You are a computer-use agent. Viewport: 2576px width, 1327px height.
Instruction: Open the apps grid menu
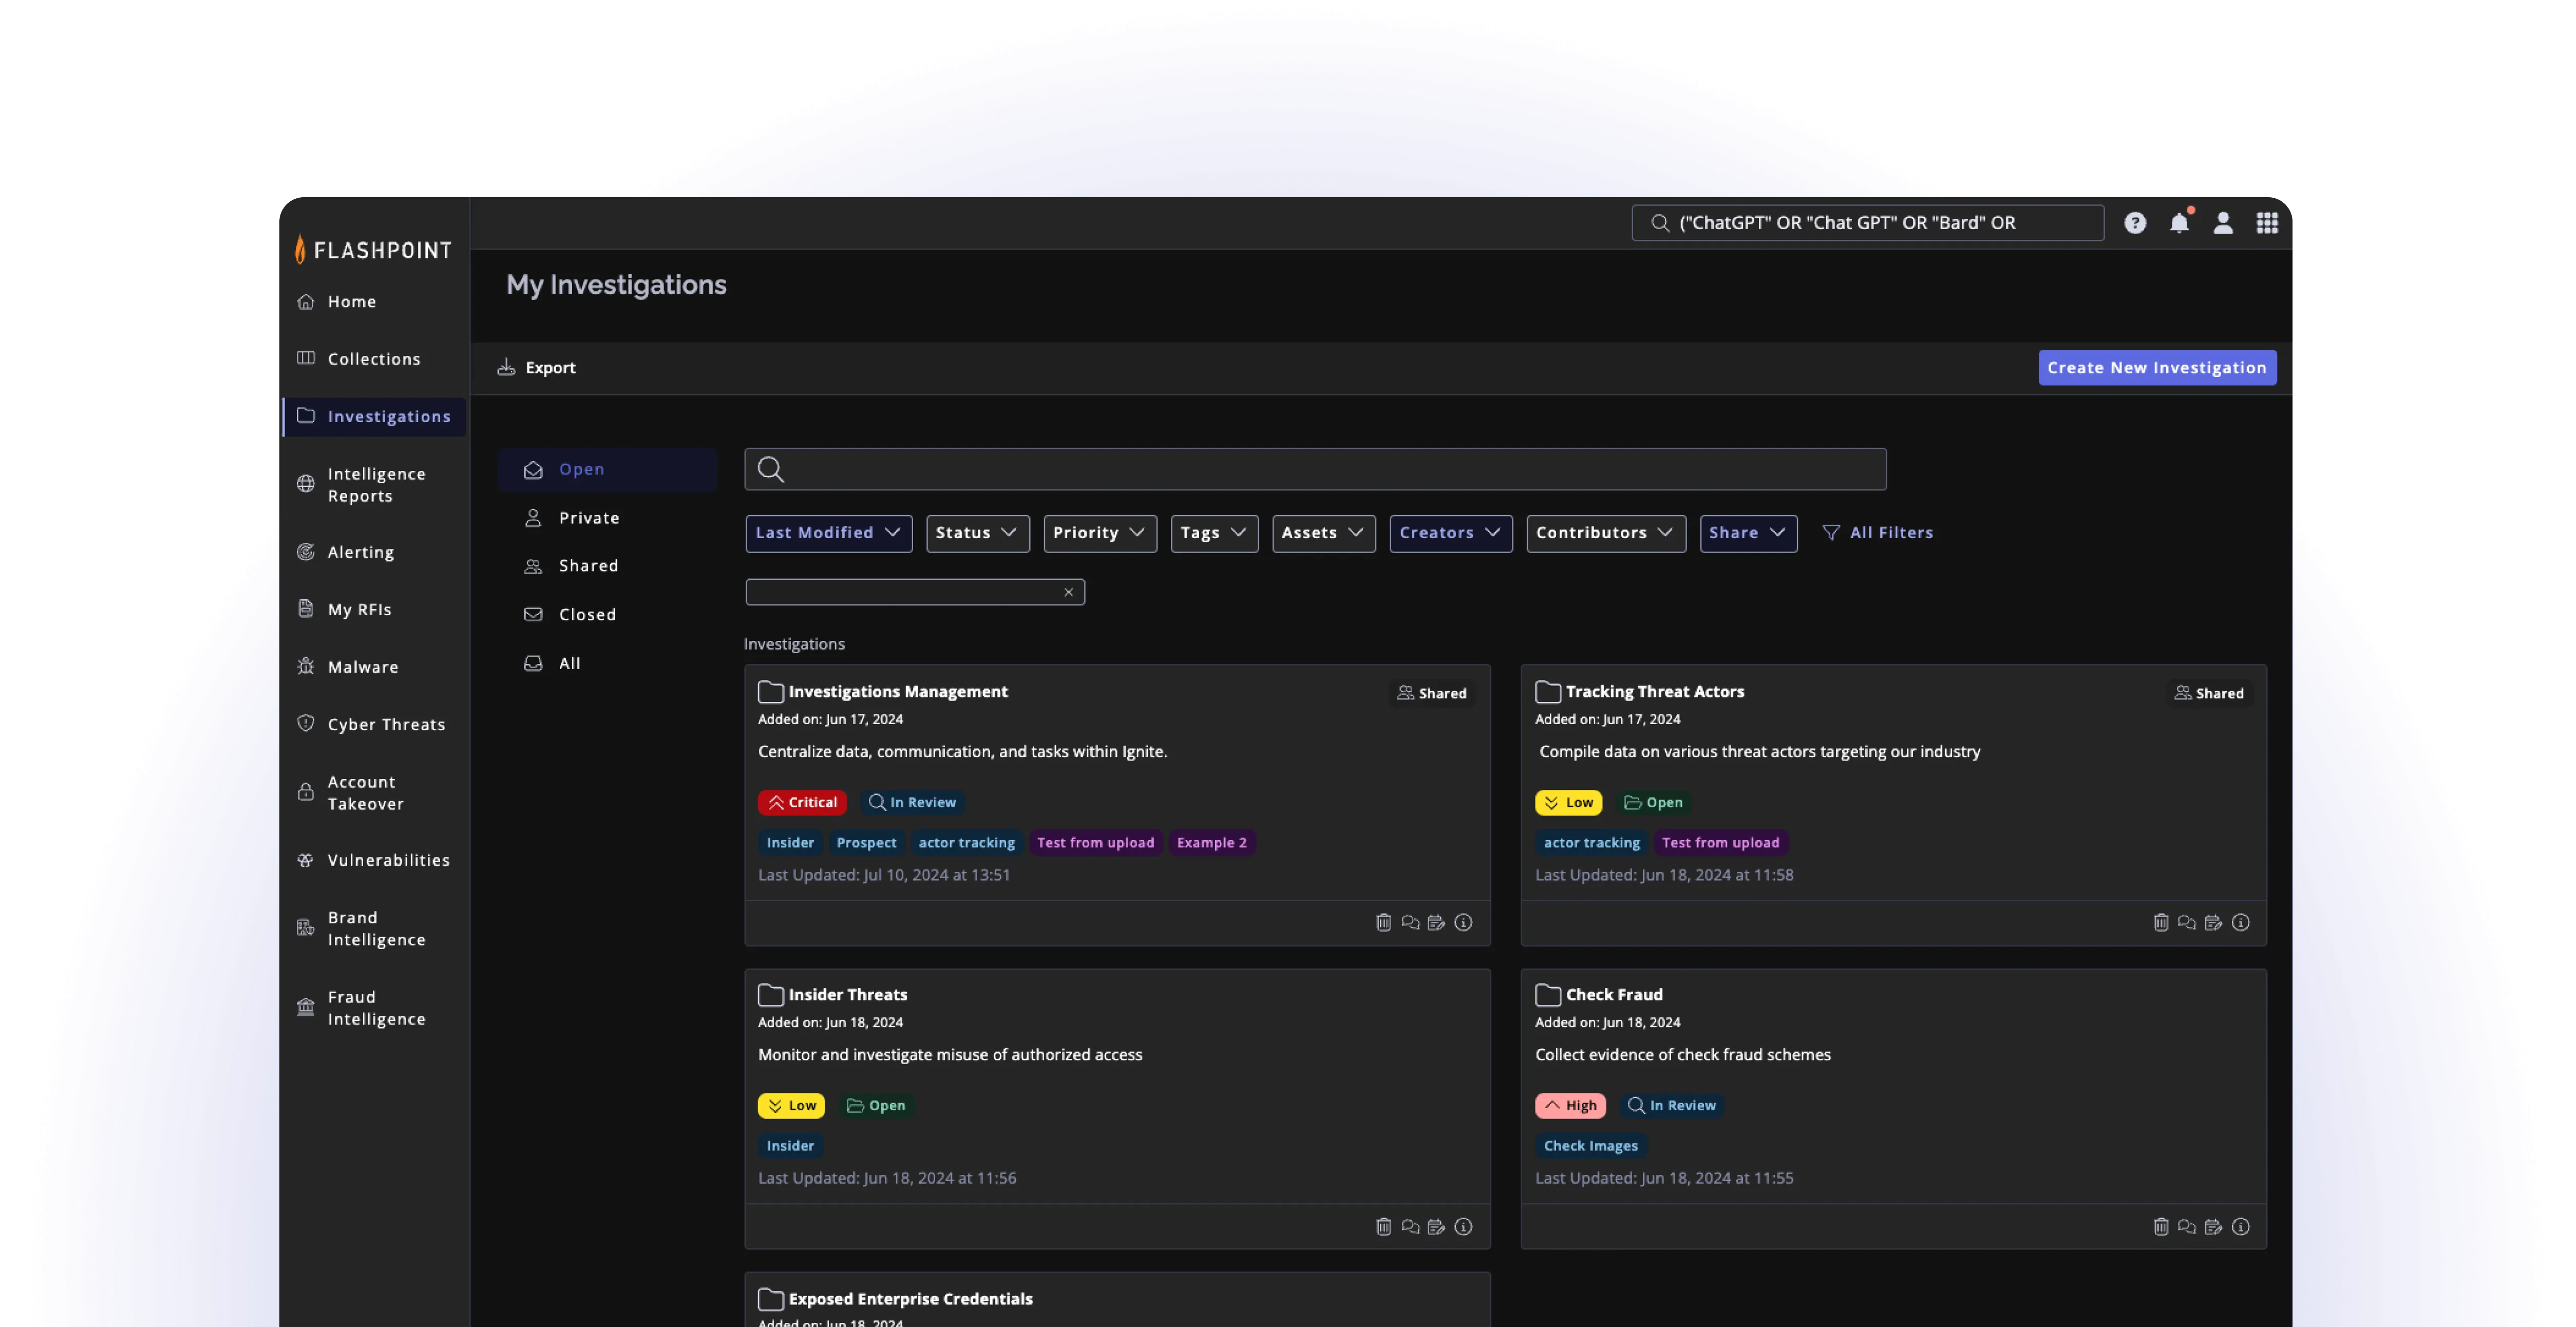(2267, 223)
